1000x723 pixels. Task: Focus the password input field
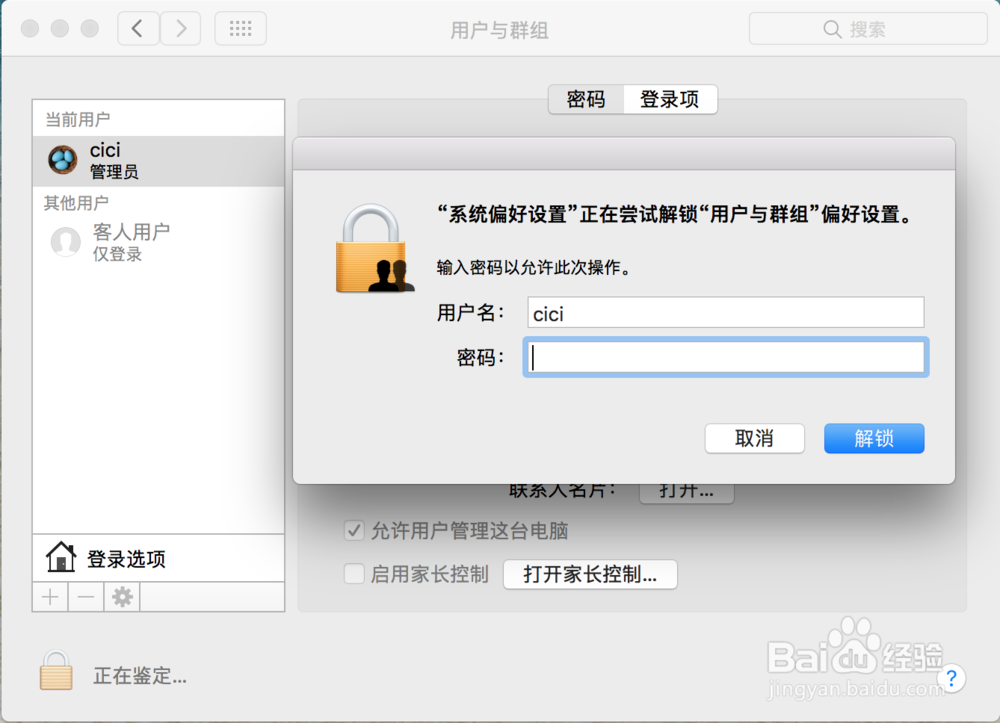[x=726, y=357]
